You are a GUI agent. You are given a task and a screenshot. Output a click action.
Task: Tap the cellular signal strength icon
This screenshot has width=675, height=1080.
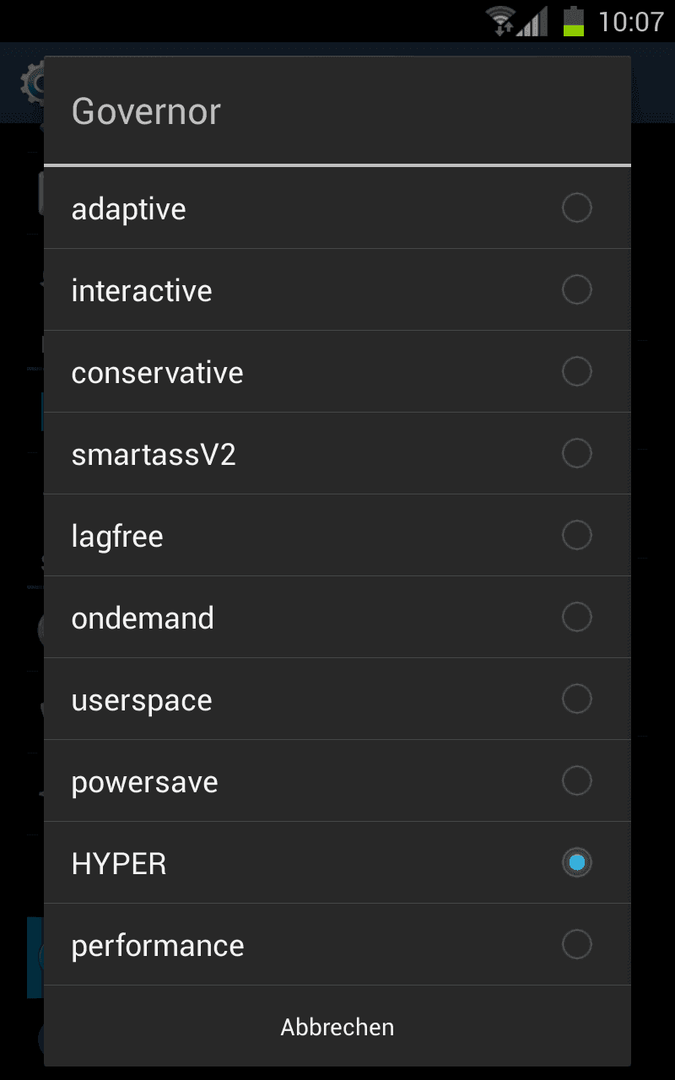point(532,21)
